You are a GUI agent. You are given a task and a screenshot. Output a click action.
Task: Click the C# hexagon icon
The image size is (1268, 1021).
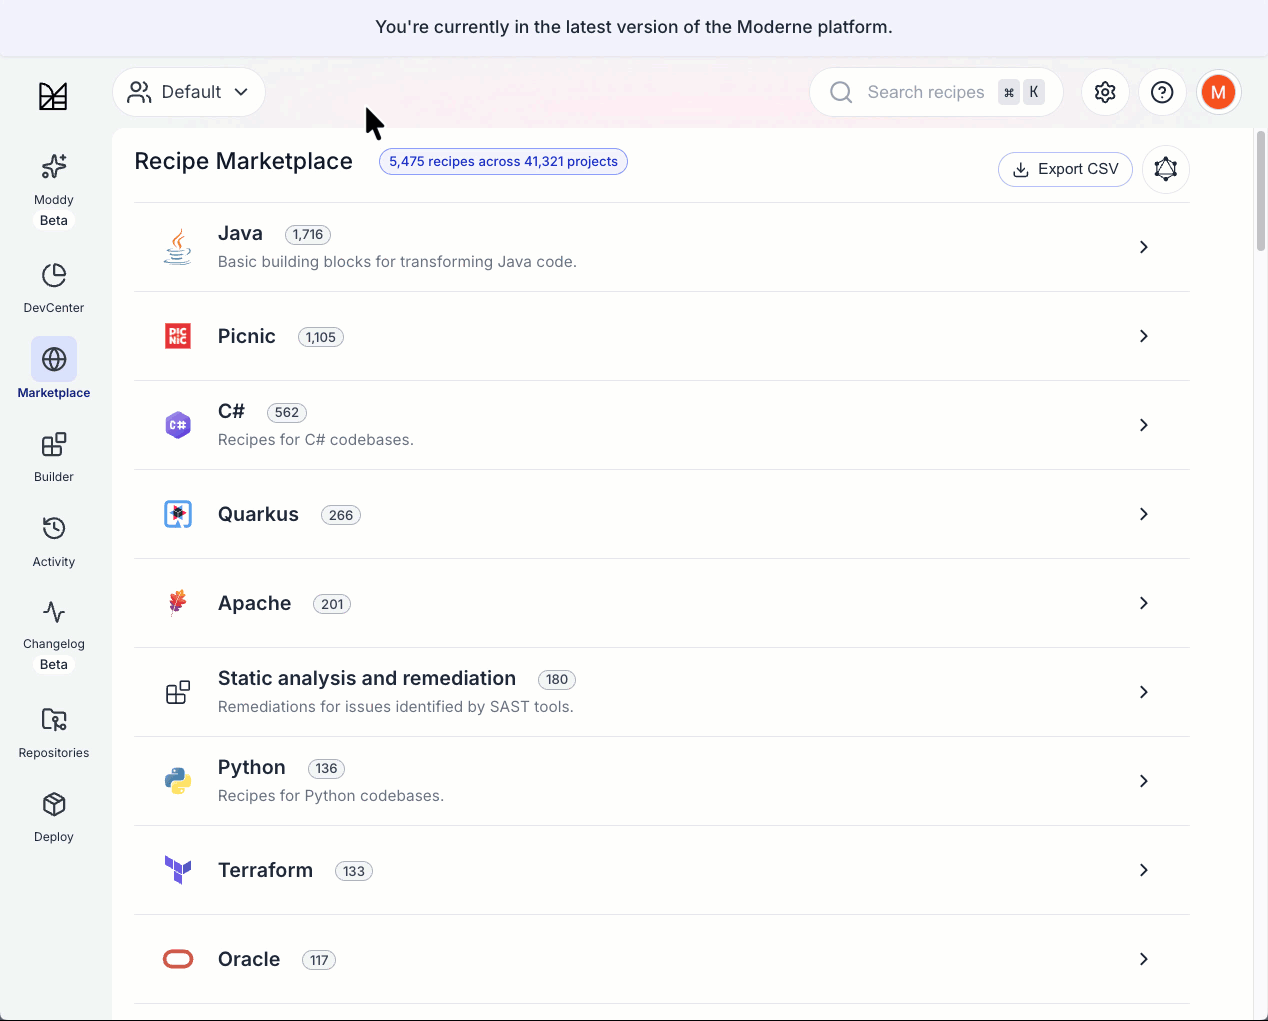pyautogui.click(x=178, y=425)
